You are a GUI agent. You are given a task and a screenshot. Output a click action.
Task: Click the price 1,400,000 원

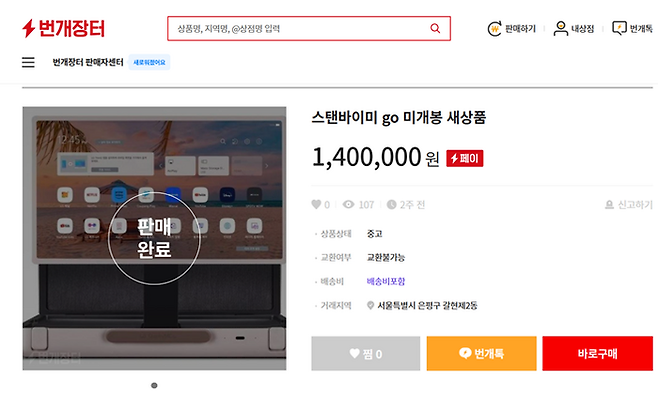[x=375, y=157]
